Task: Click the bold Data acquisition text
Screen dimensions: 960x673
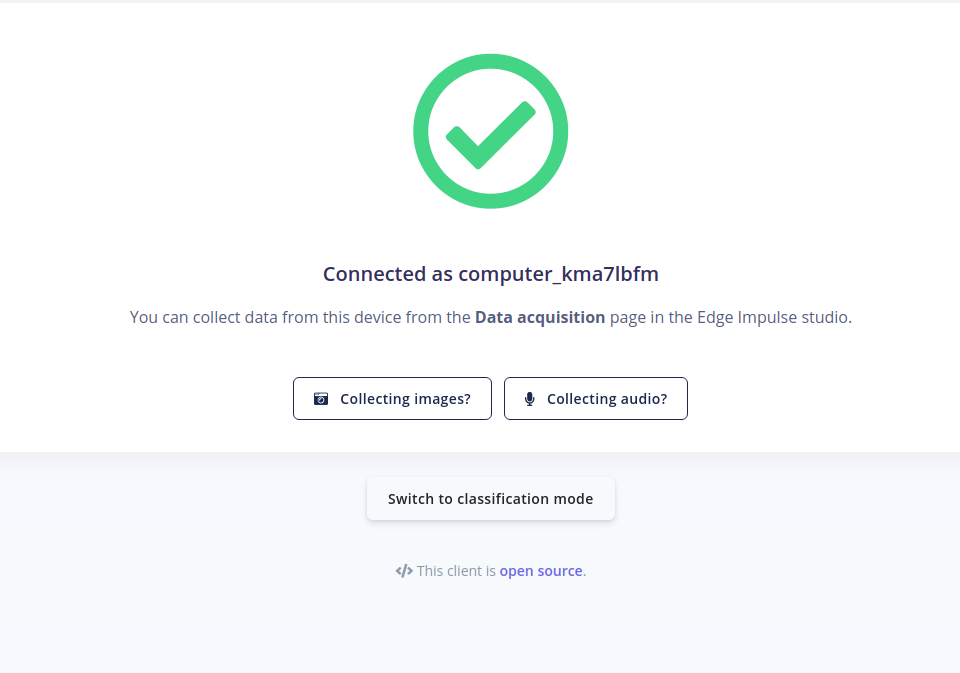Action: click(540, 317)
